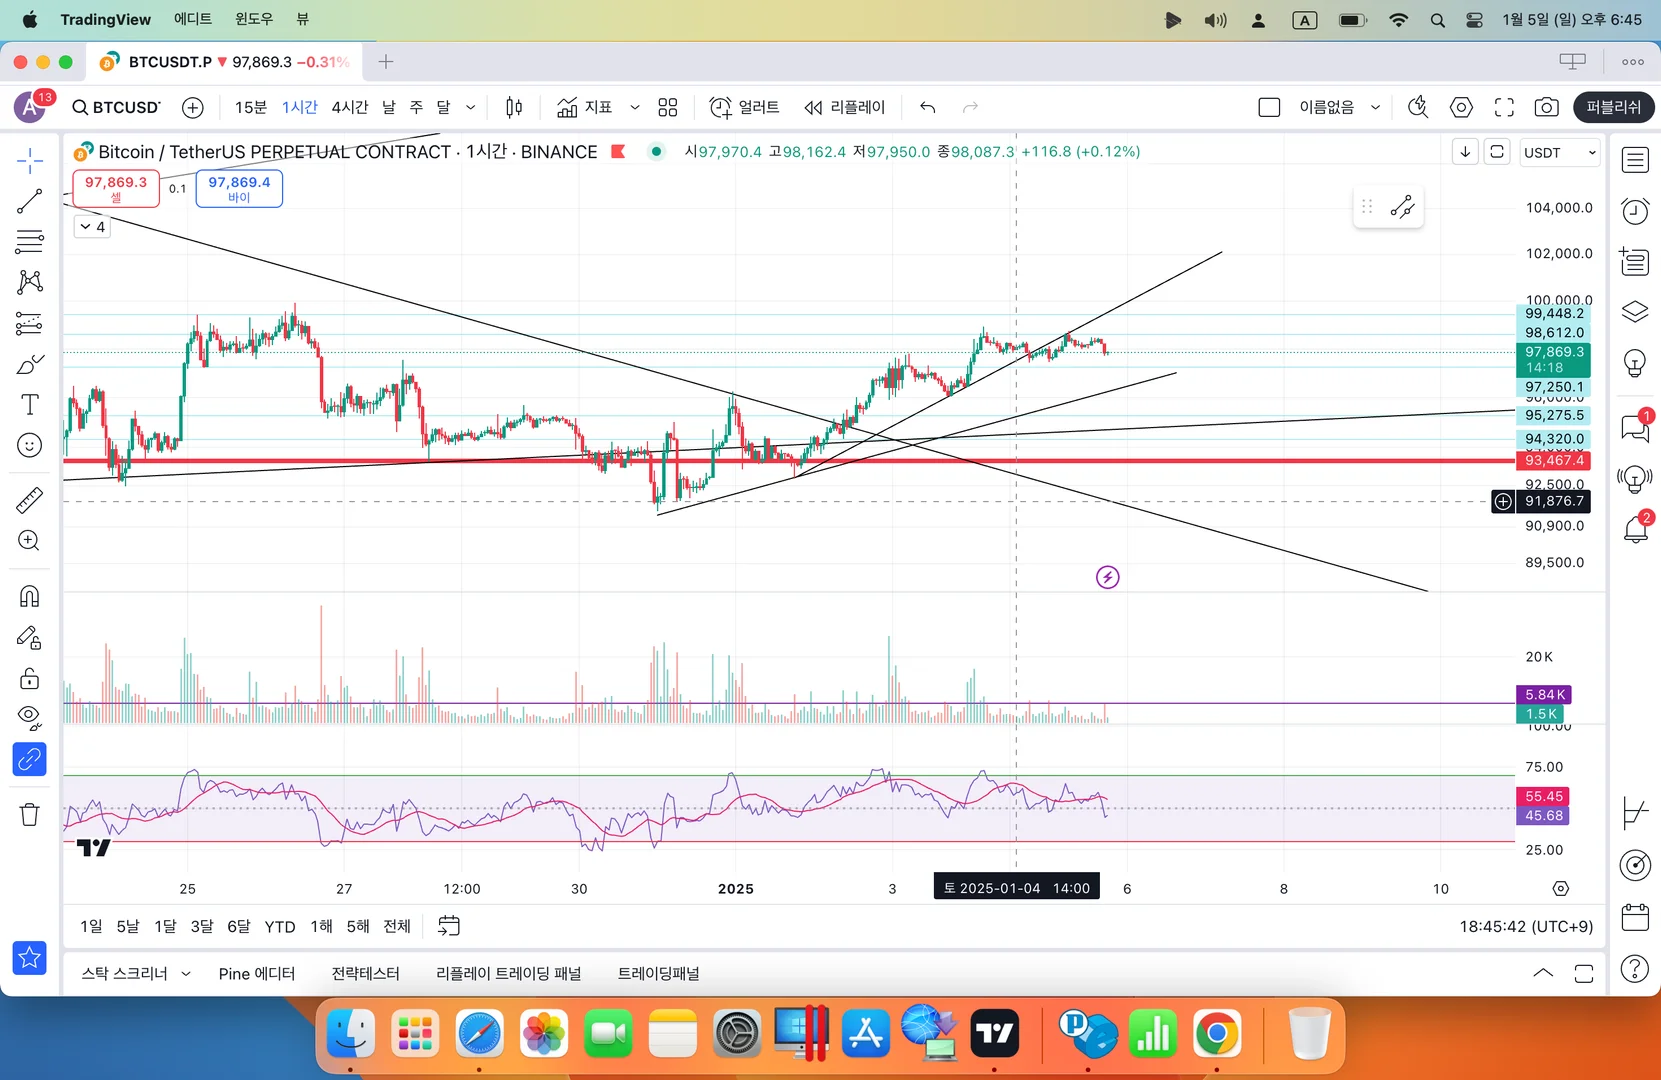
Task: Open time axis settings gear
Action: point(1561,889)
